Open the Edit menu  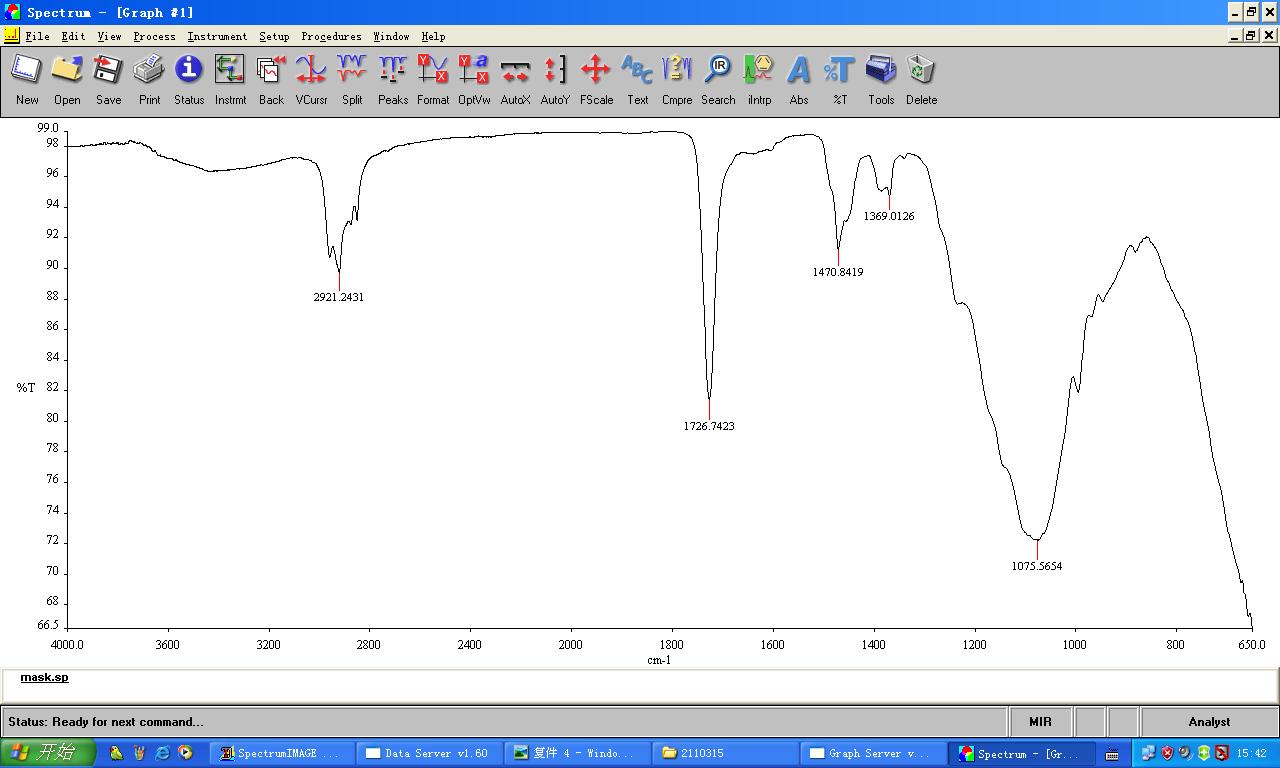73,36
